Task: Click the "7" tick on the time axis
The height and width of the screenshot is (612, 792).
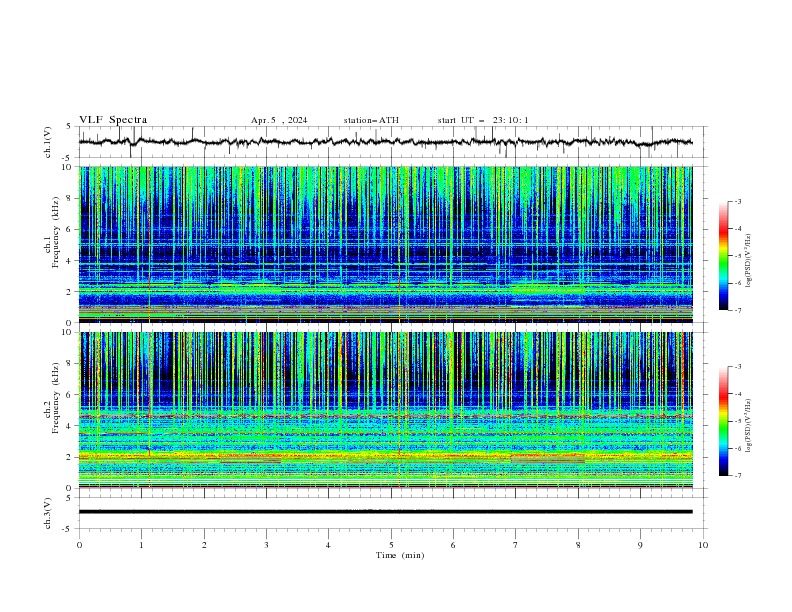Action: [x=516, y=545]
